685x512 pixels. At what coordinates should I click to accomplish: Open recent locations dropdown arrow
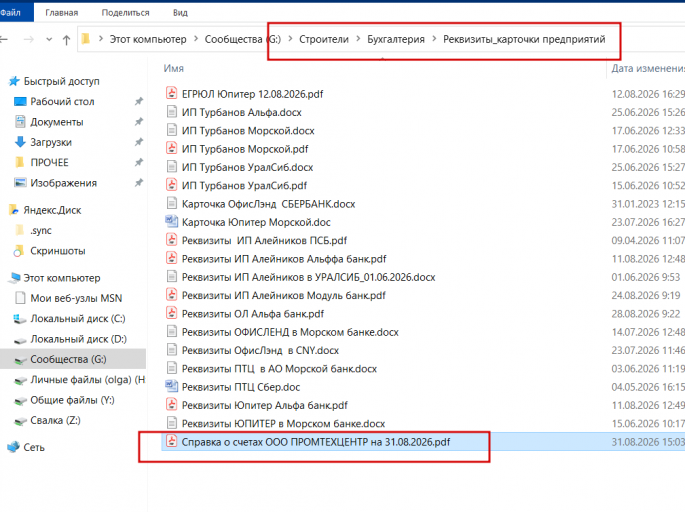tap(49, 40)
